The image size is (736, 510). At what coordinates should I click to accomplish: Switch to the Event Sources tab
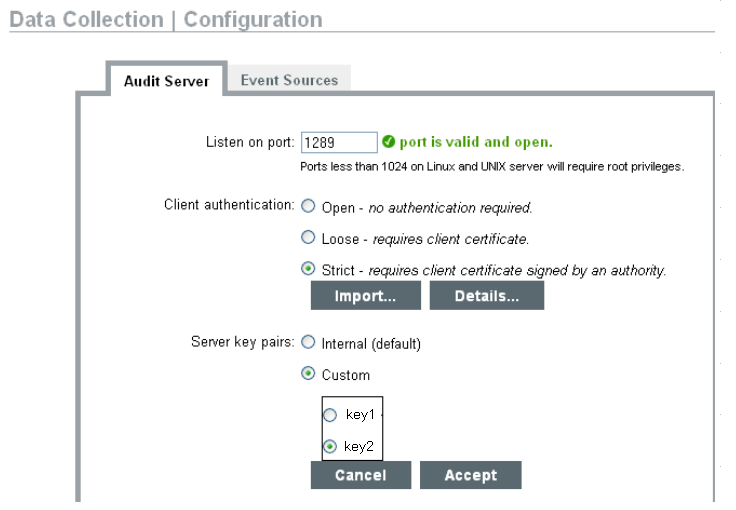point(289,80)
